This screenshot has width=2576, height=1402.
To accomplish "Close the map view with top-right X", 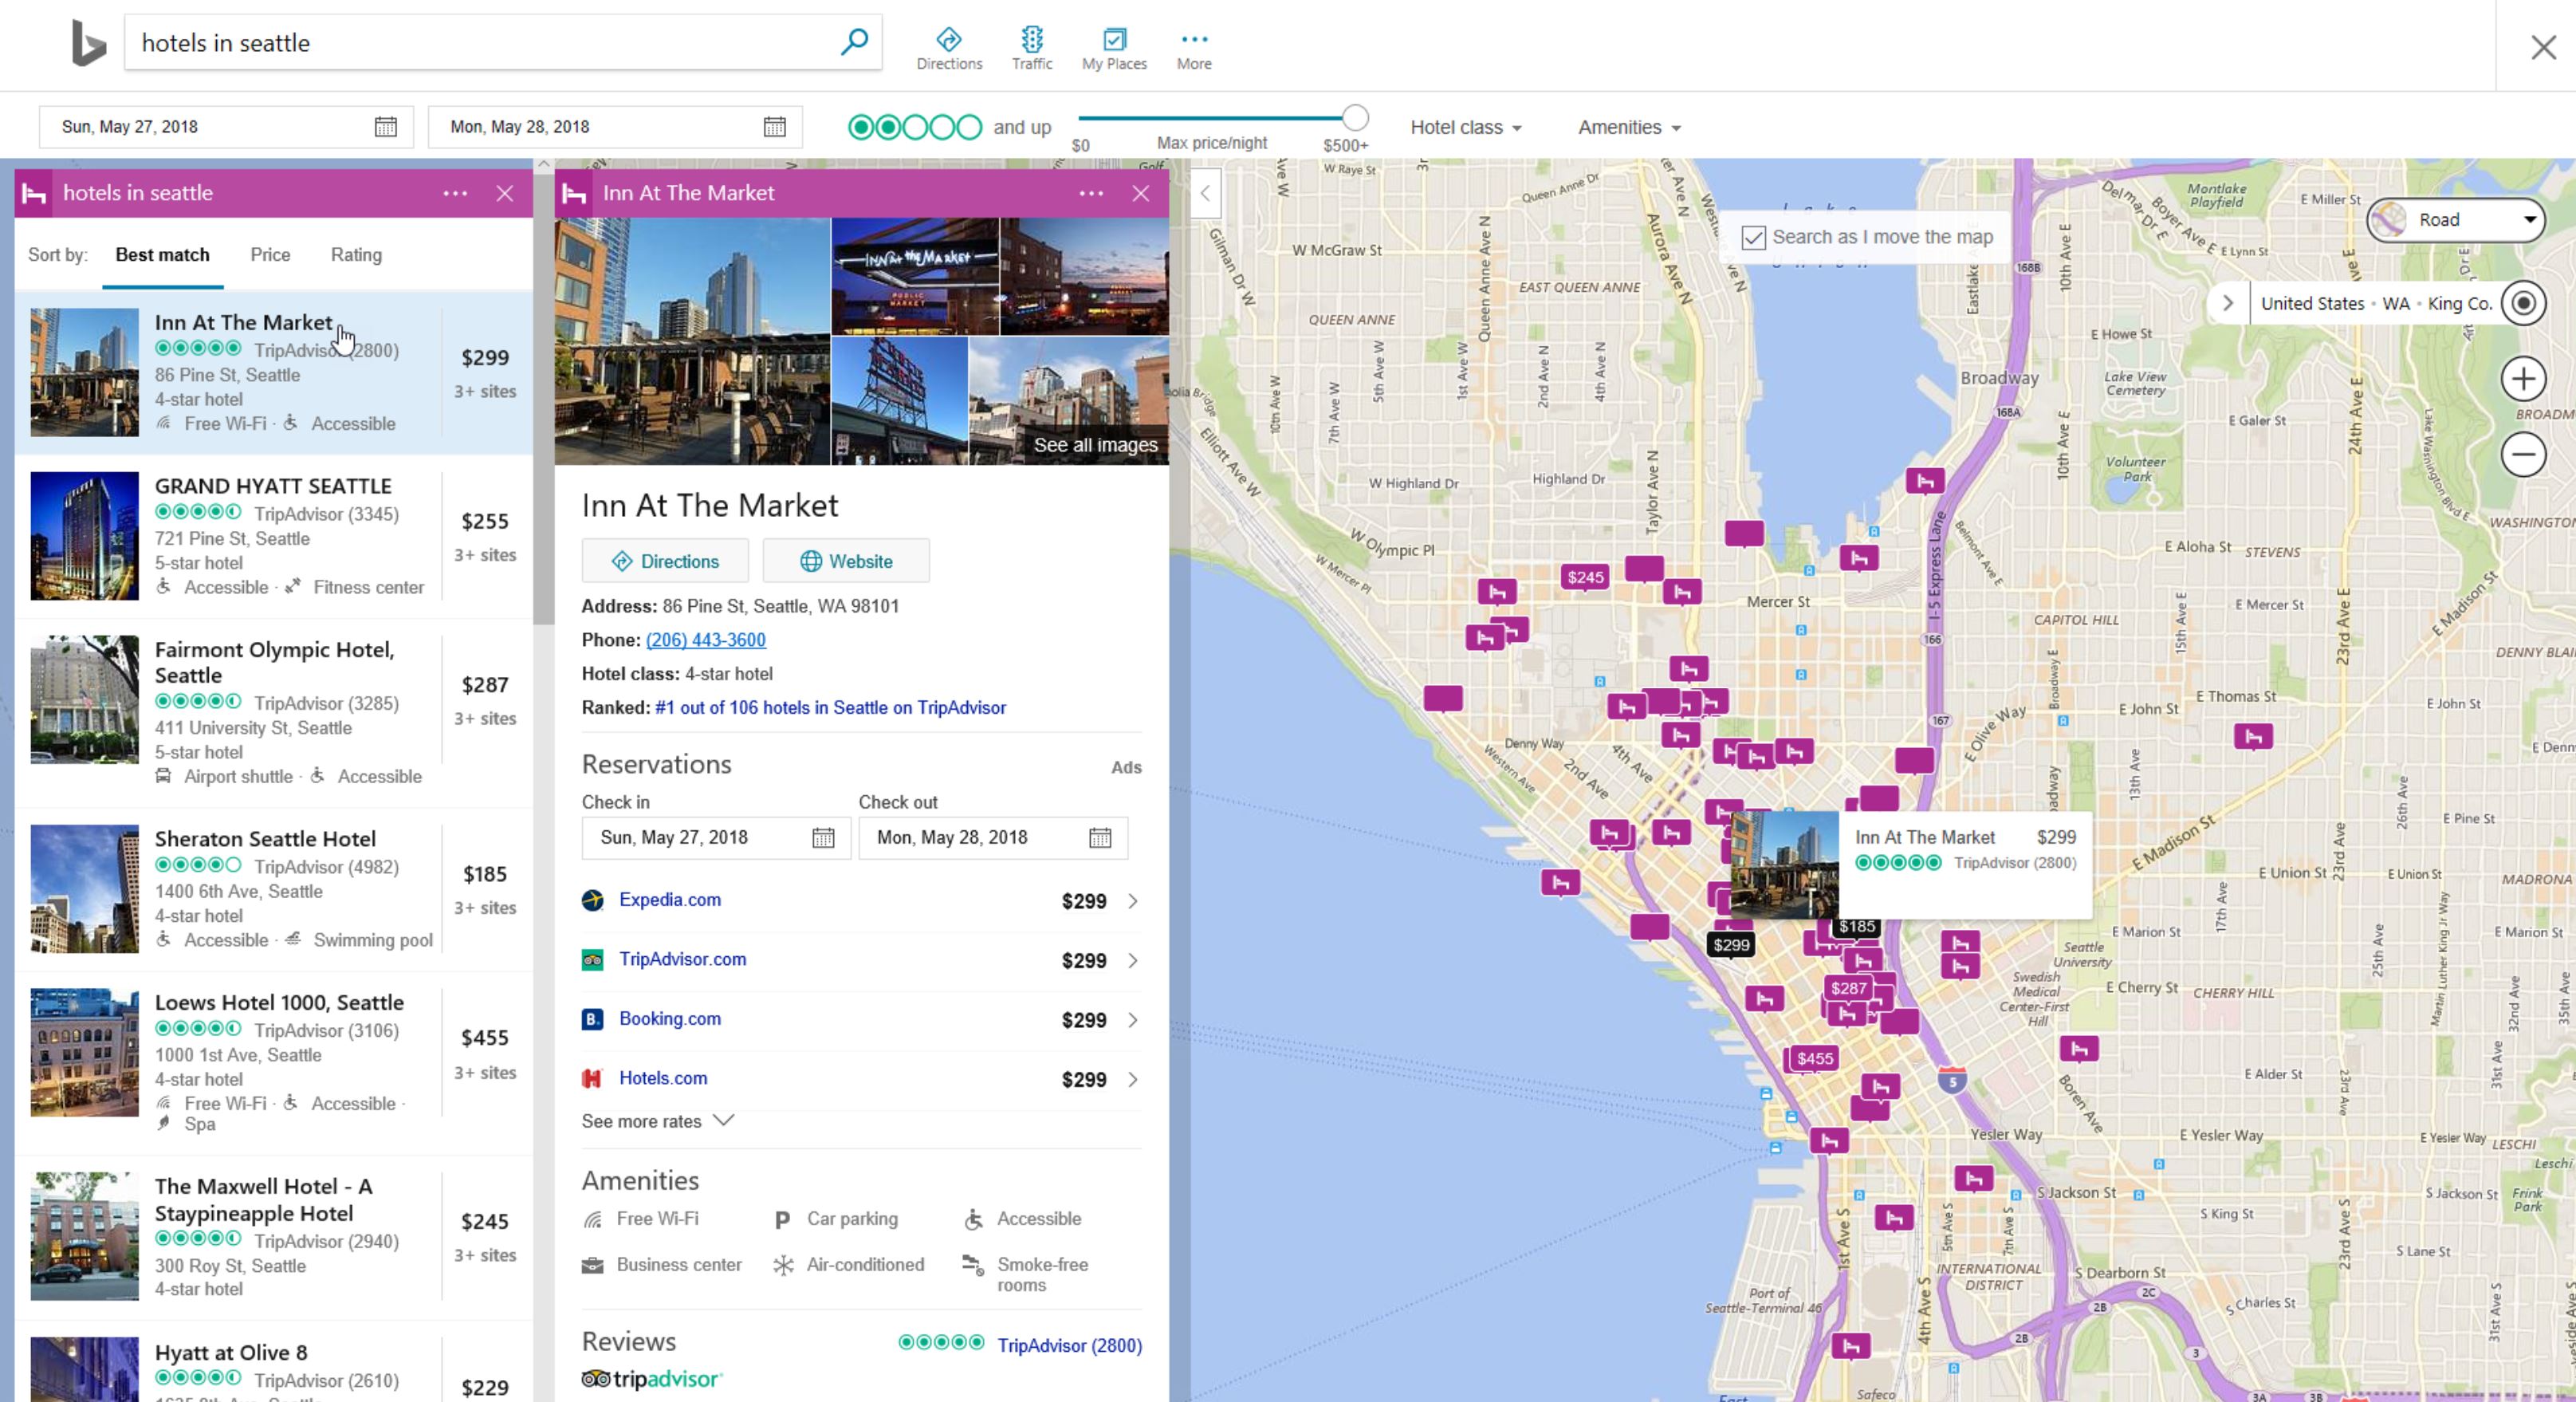I will point(2543,47).
